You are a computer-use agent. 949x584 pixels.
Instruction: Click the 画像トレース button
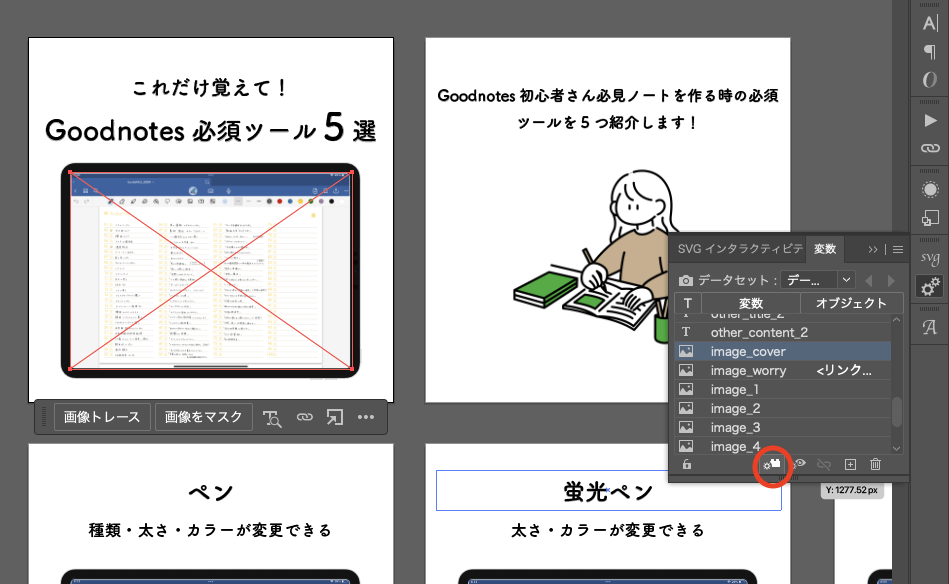pyautogui.click(x=102, y=417)
